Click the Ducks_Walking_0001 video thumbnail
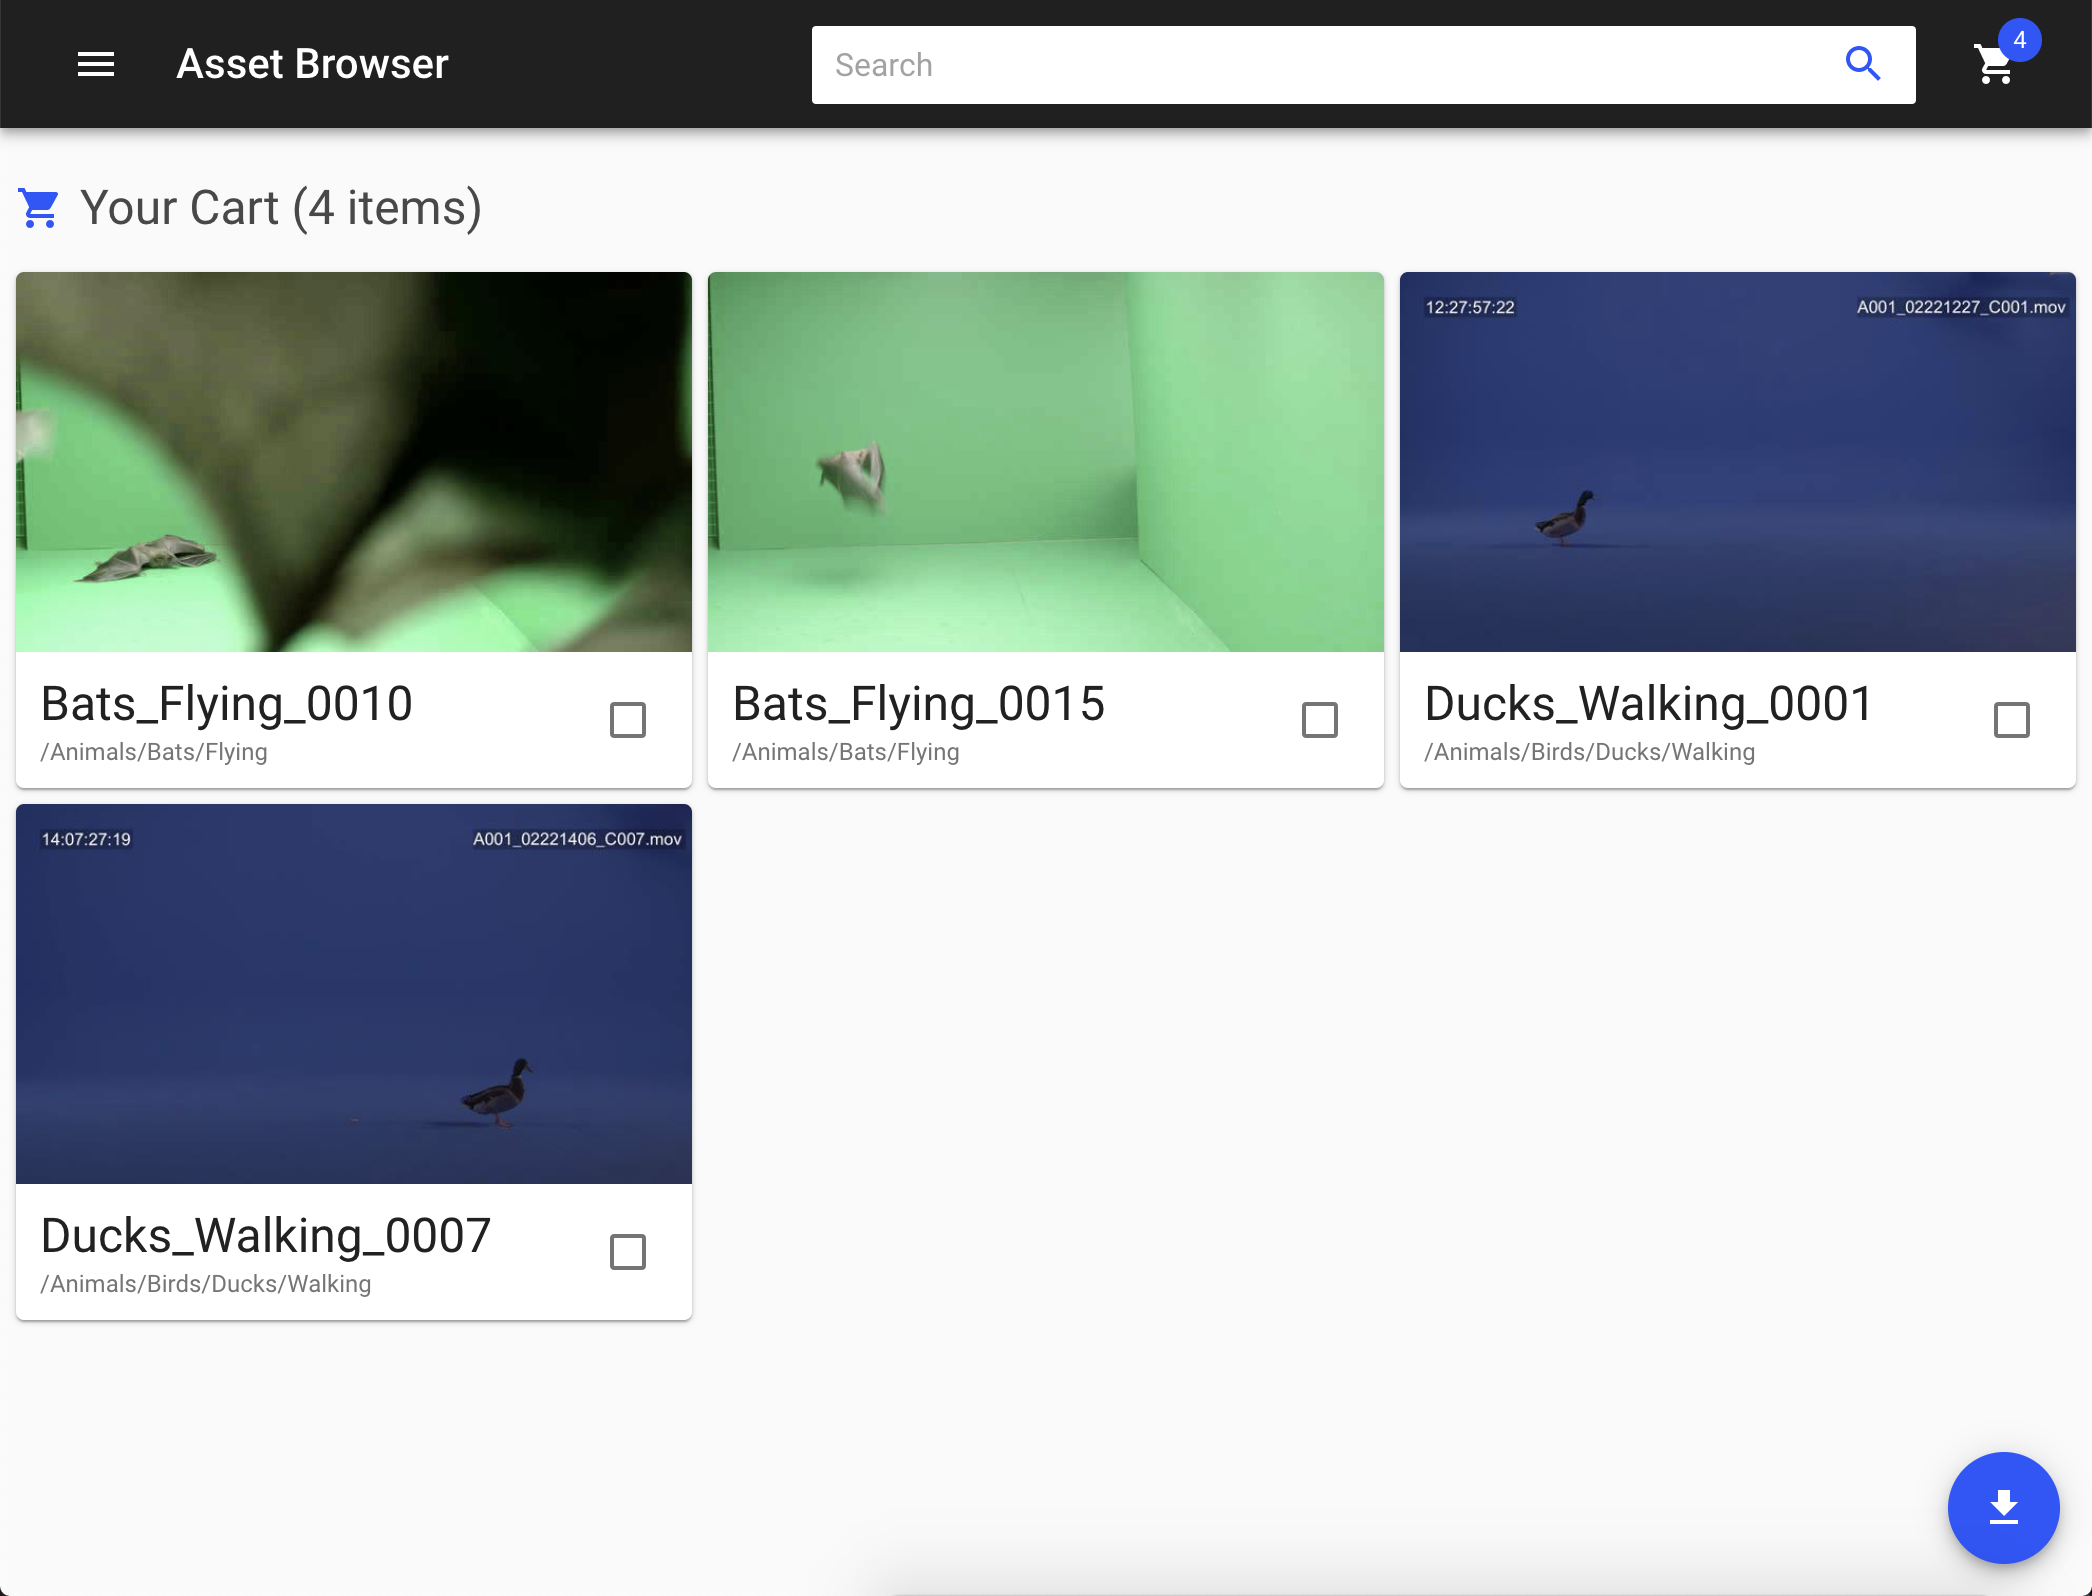The image size is (2092, 1596). click(x=1737, y=462)
